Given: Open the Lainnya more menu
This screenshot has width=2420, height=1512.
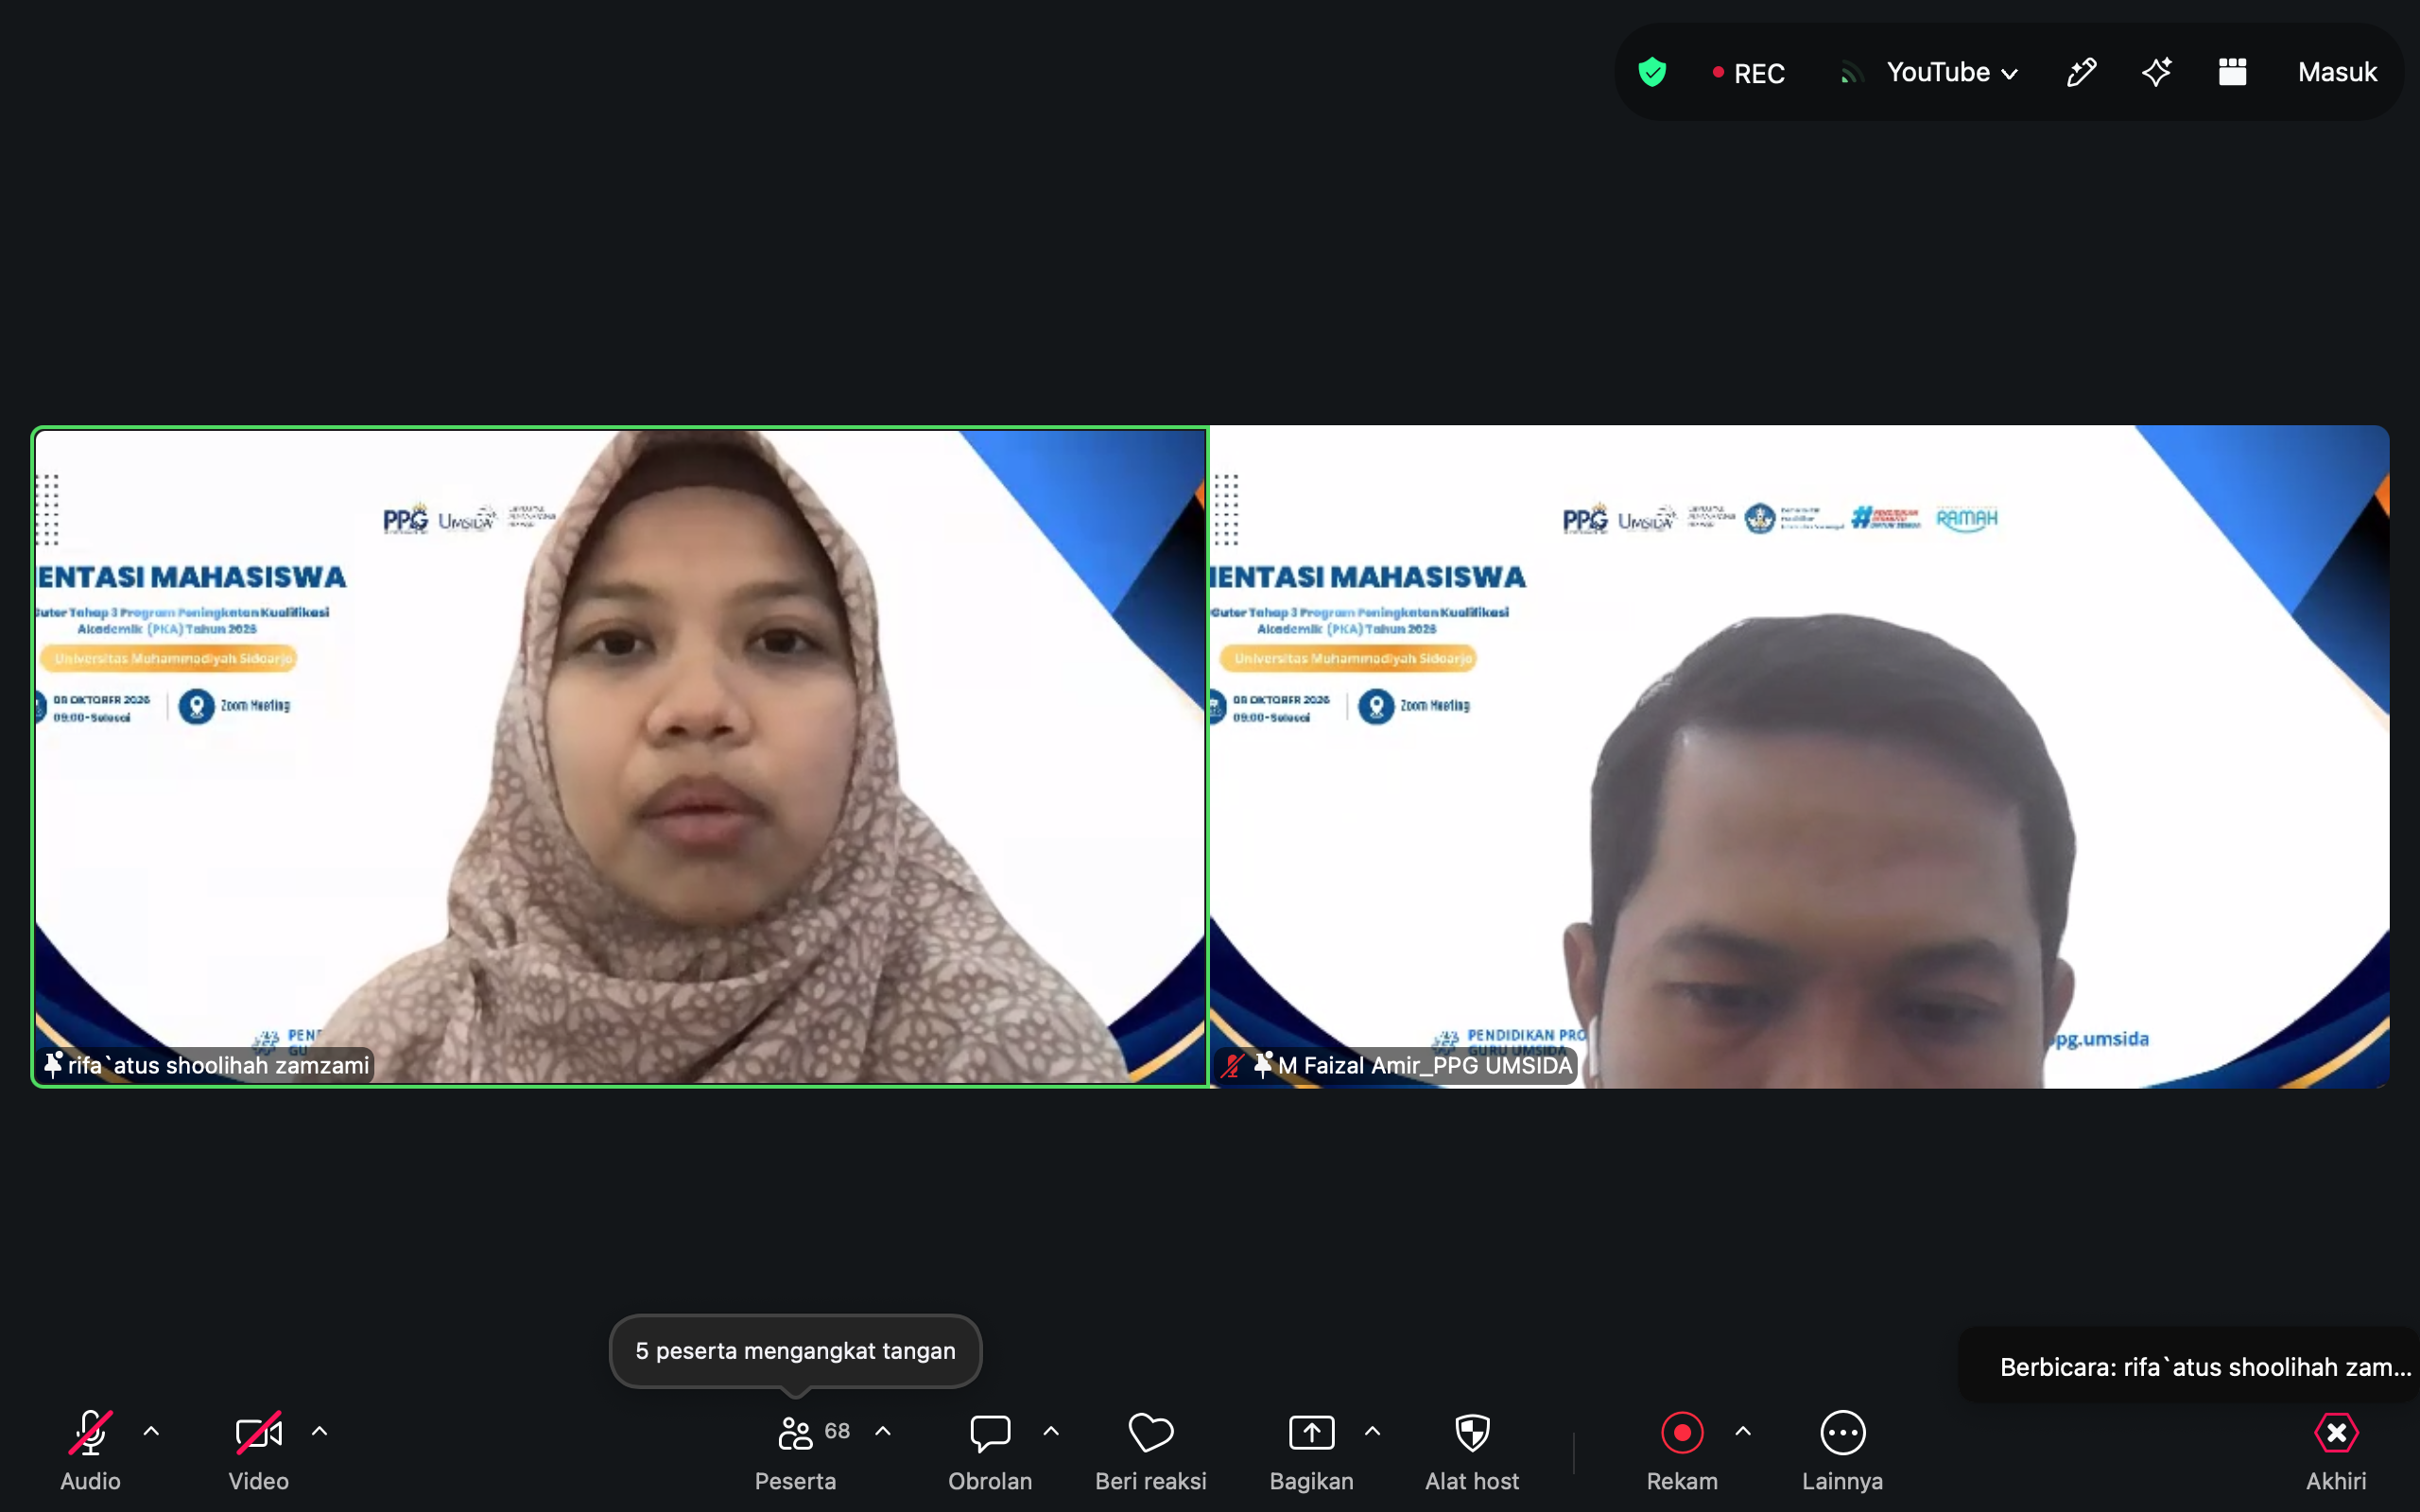Looking at the screenshot, I should pyautogui.click(x=1842, y=1450).
